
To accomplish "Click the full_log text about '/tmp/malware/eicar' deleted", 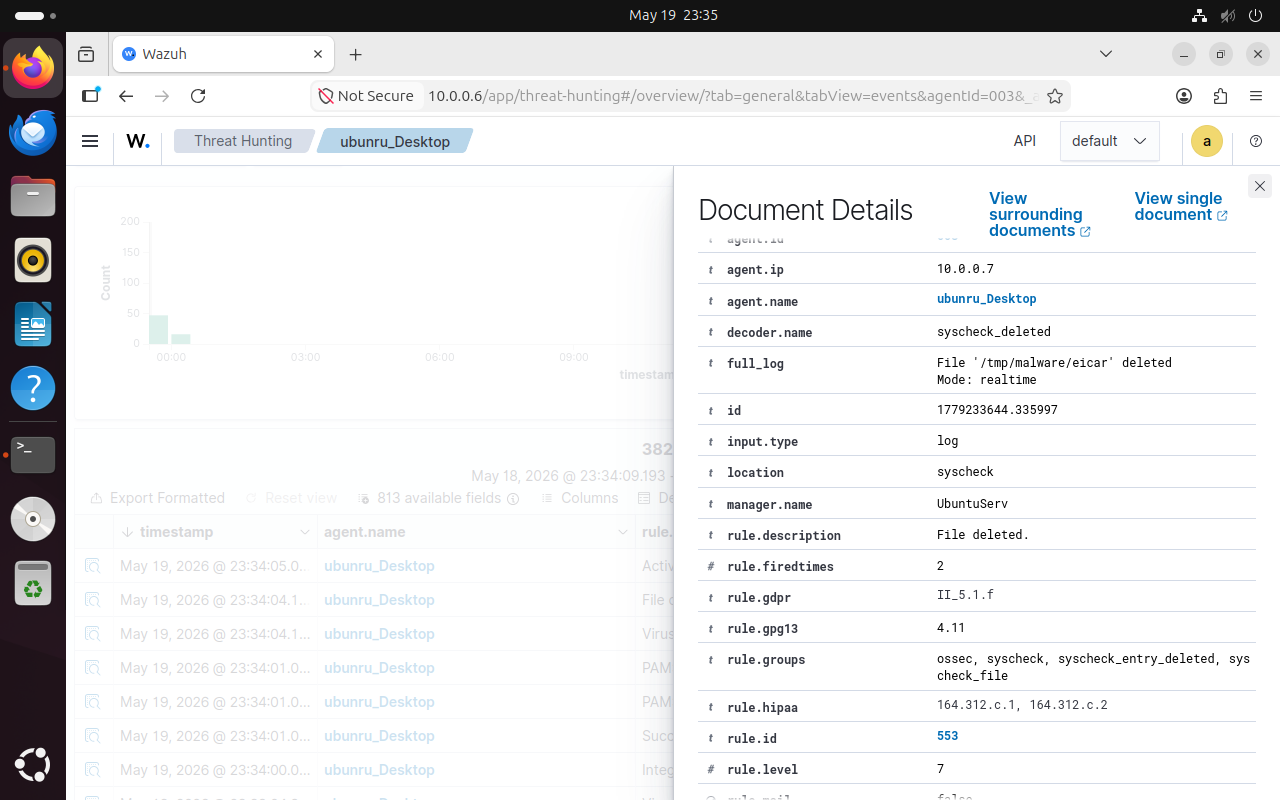I will point(1054,371).
